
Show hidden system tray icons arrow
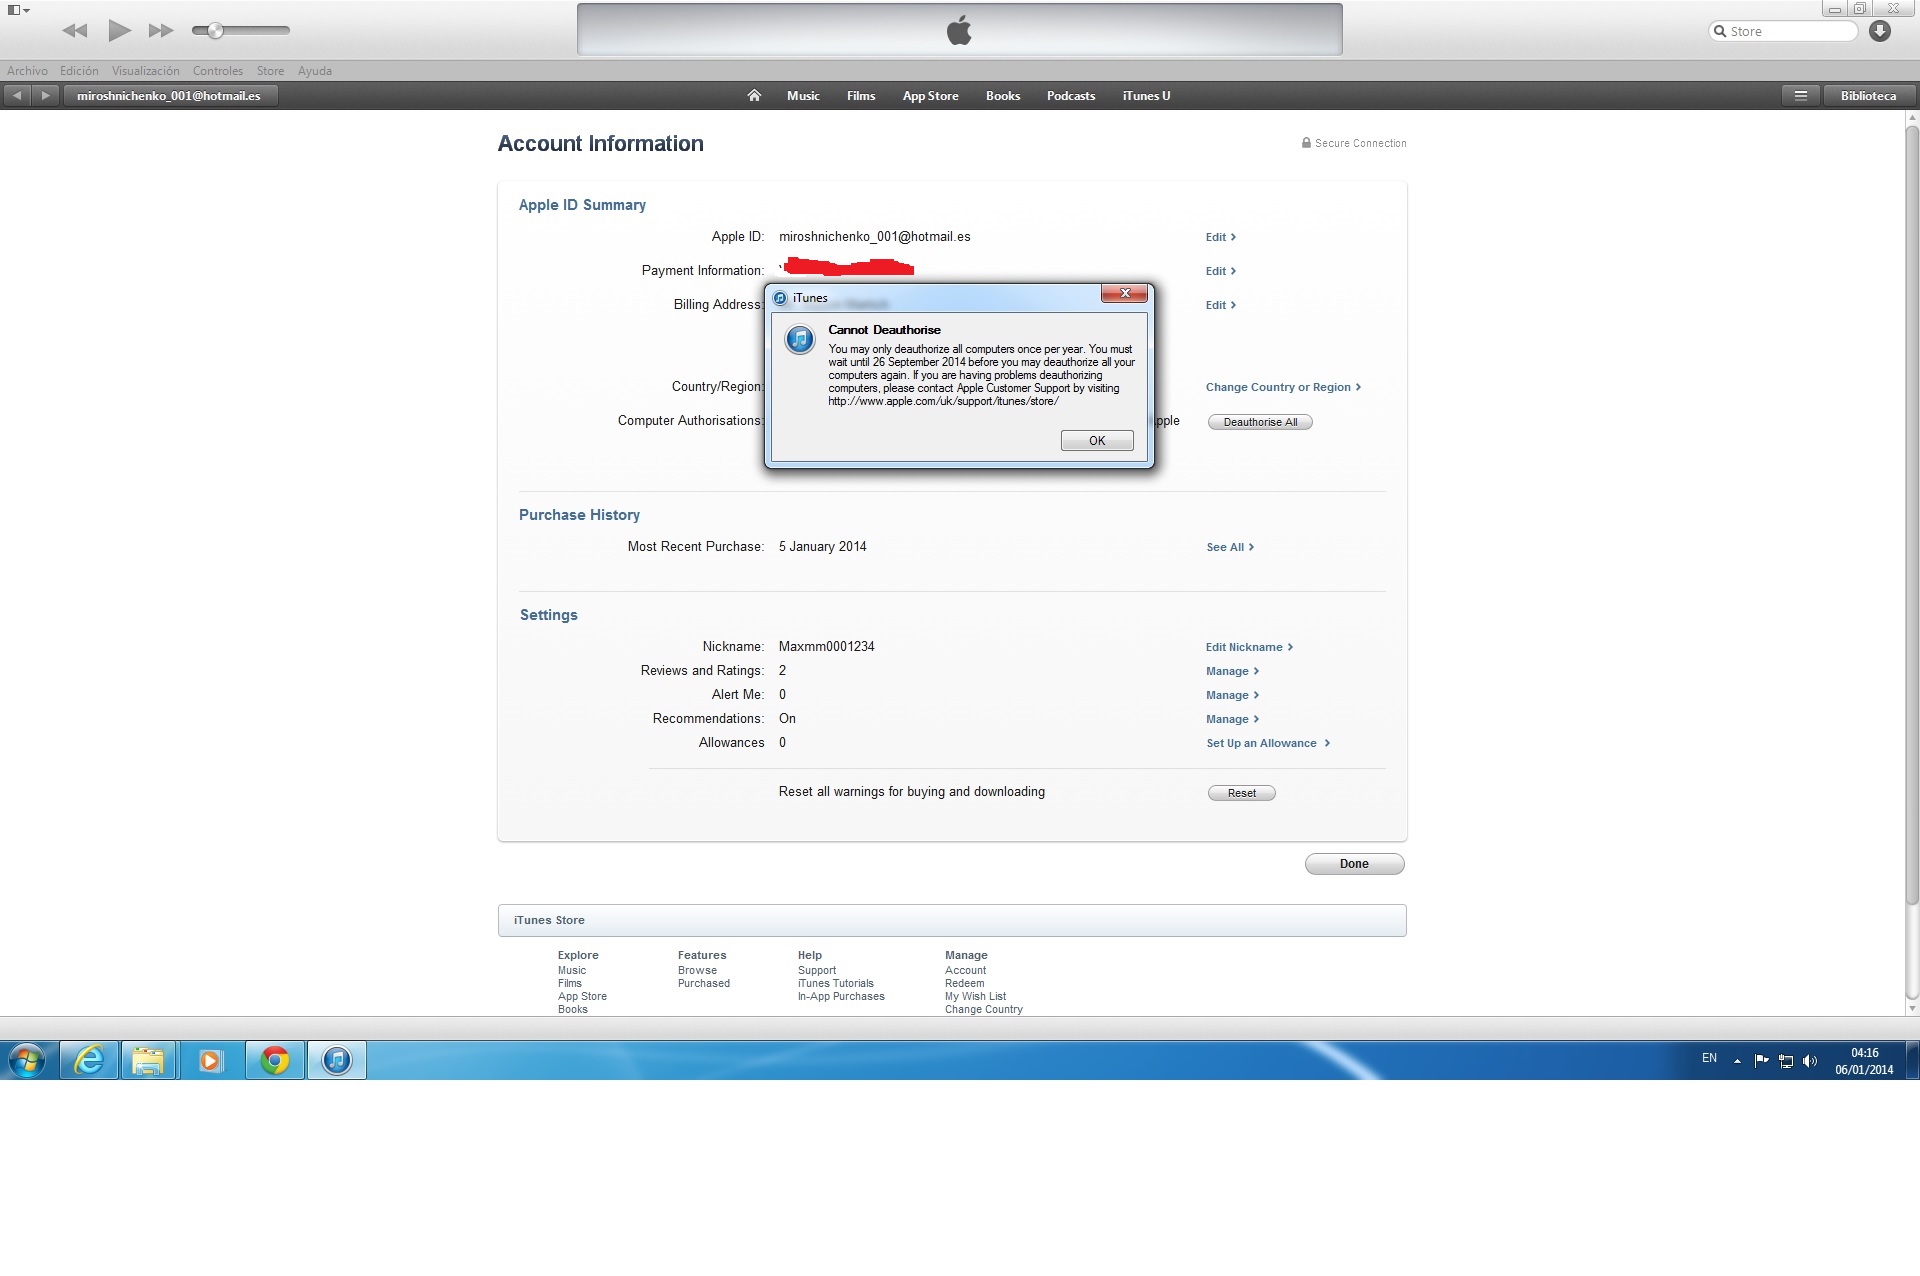point(1737,1060)
